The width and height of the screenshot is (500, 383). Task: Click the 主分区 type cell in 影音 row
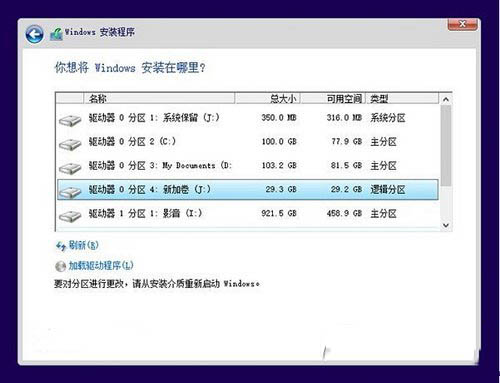click(x=383, y=214)
